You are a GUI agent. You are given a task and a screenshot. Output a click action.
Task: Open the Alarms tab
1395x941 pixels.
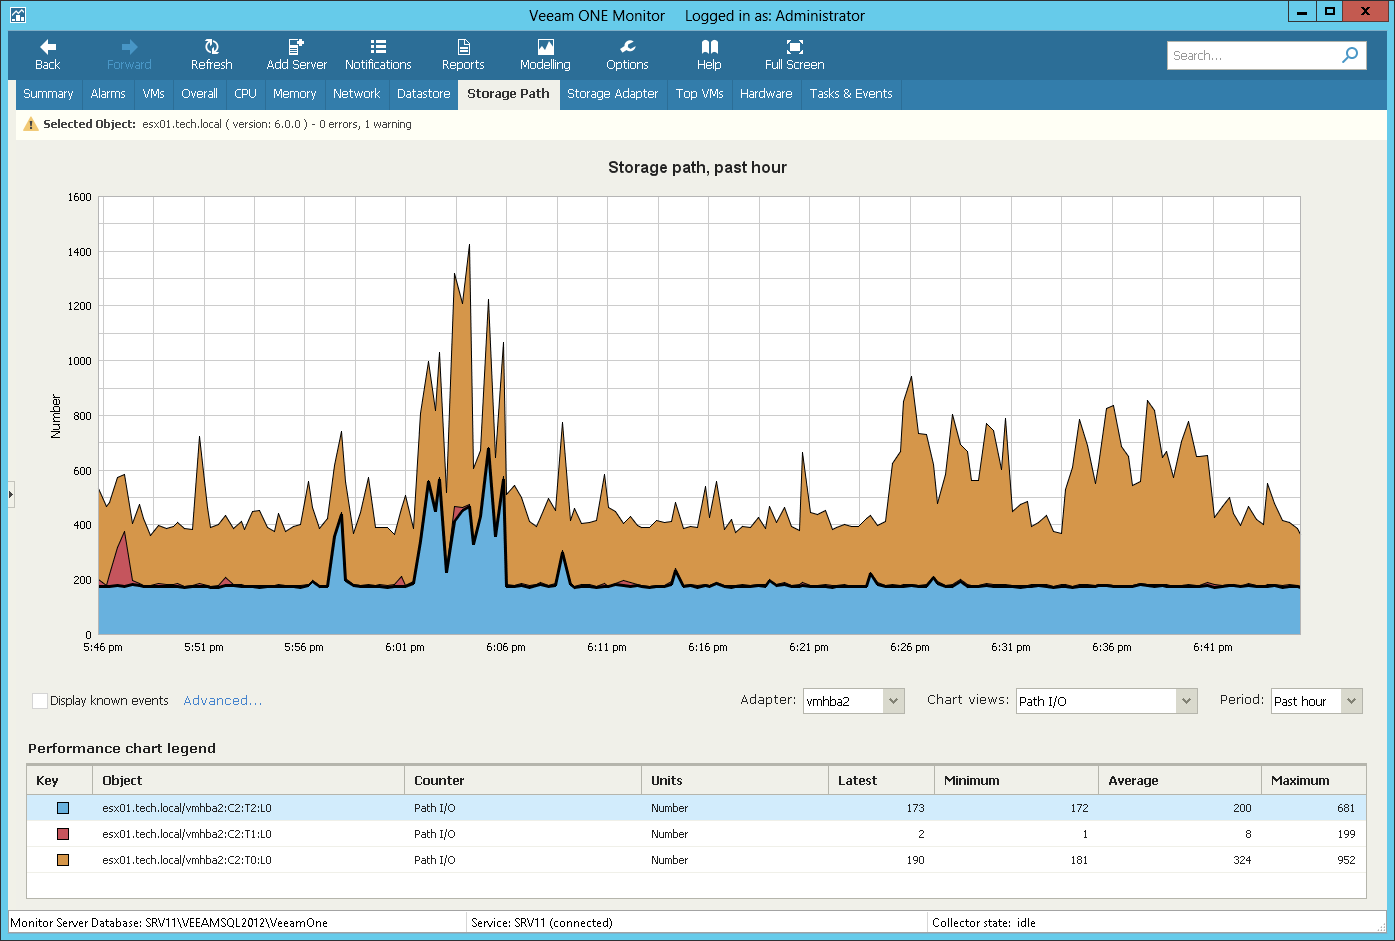[108, 94]
